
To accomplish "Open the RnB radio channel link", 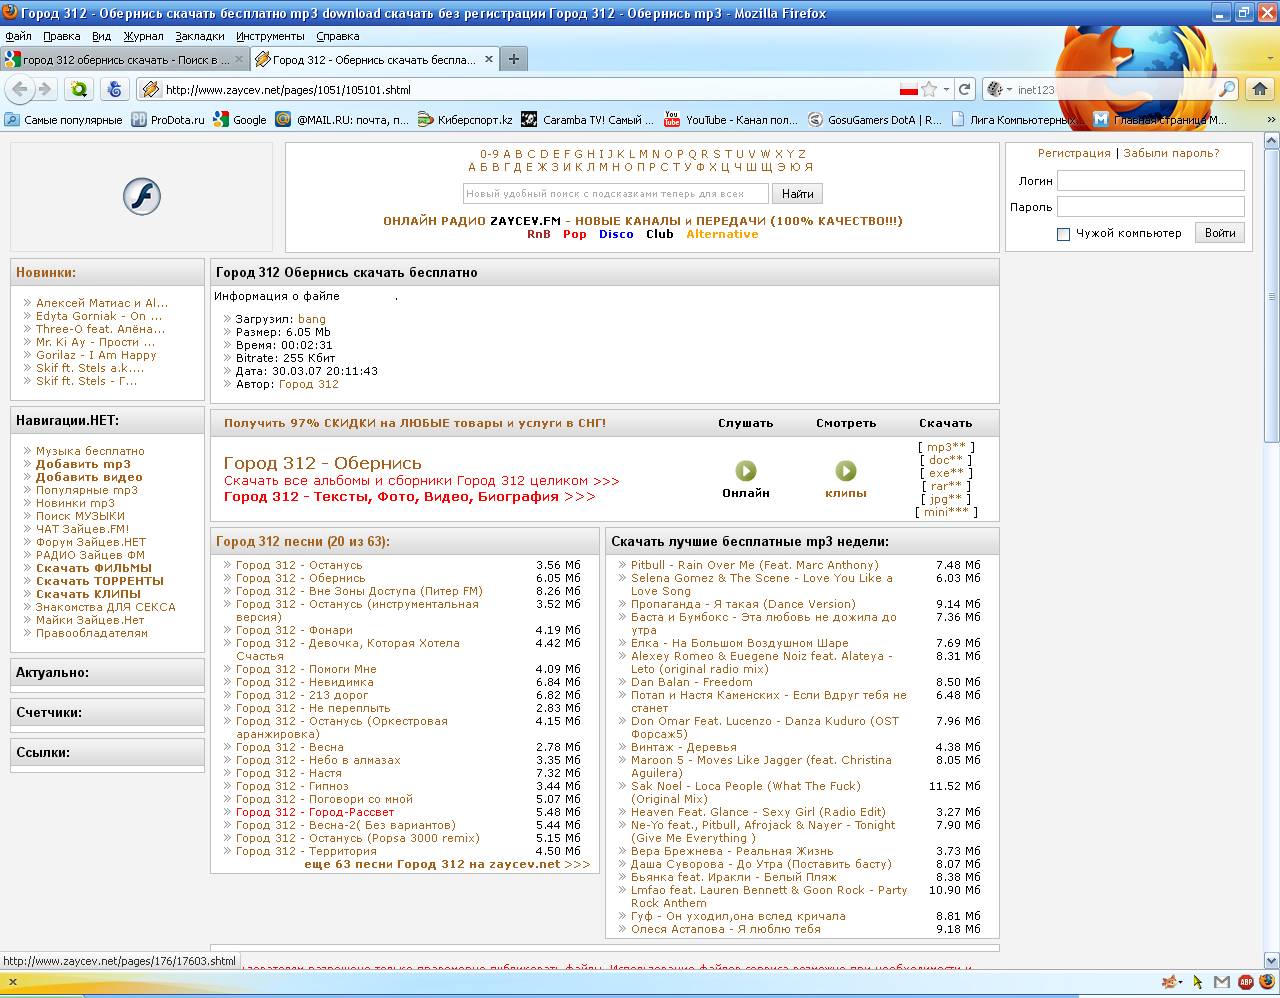I will click(x=539, y=234).
